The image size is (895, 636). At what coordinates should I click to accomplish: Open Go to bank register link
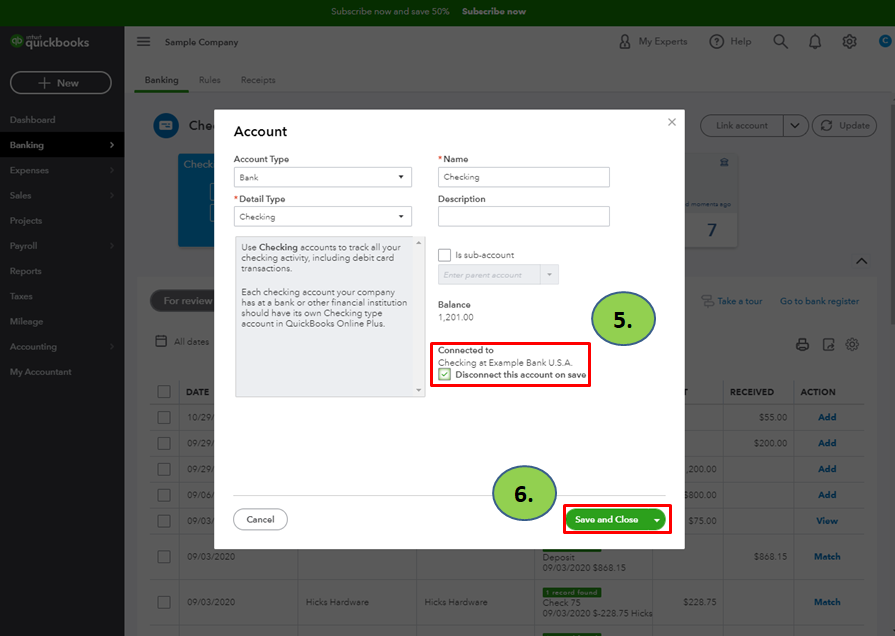click(819, 300)
